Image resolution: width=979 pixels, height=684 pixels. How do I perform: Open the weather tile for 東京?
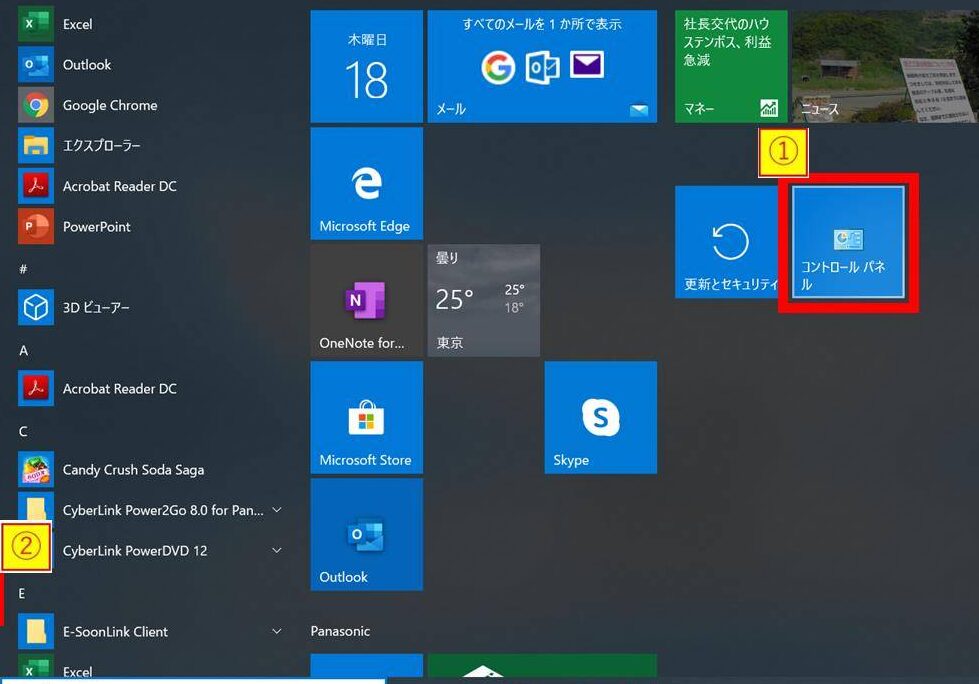click(484, 300)
